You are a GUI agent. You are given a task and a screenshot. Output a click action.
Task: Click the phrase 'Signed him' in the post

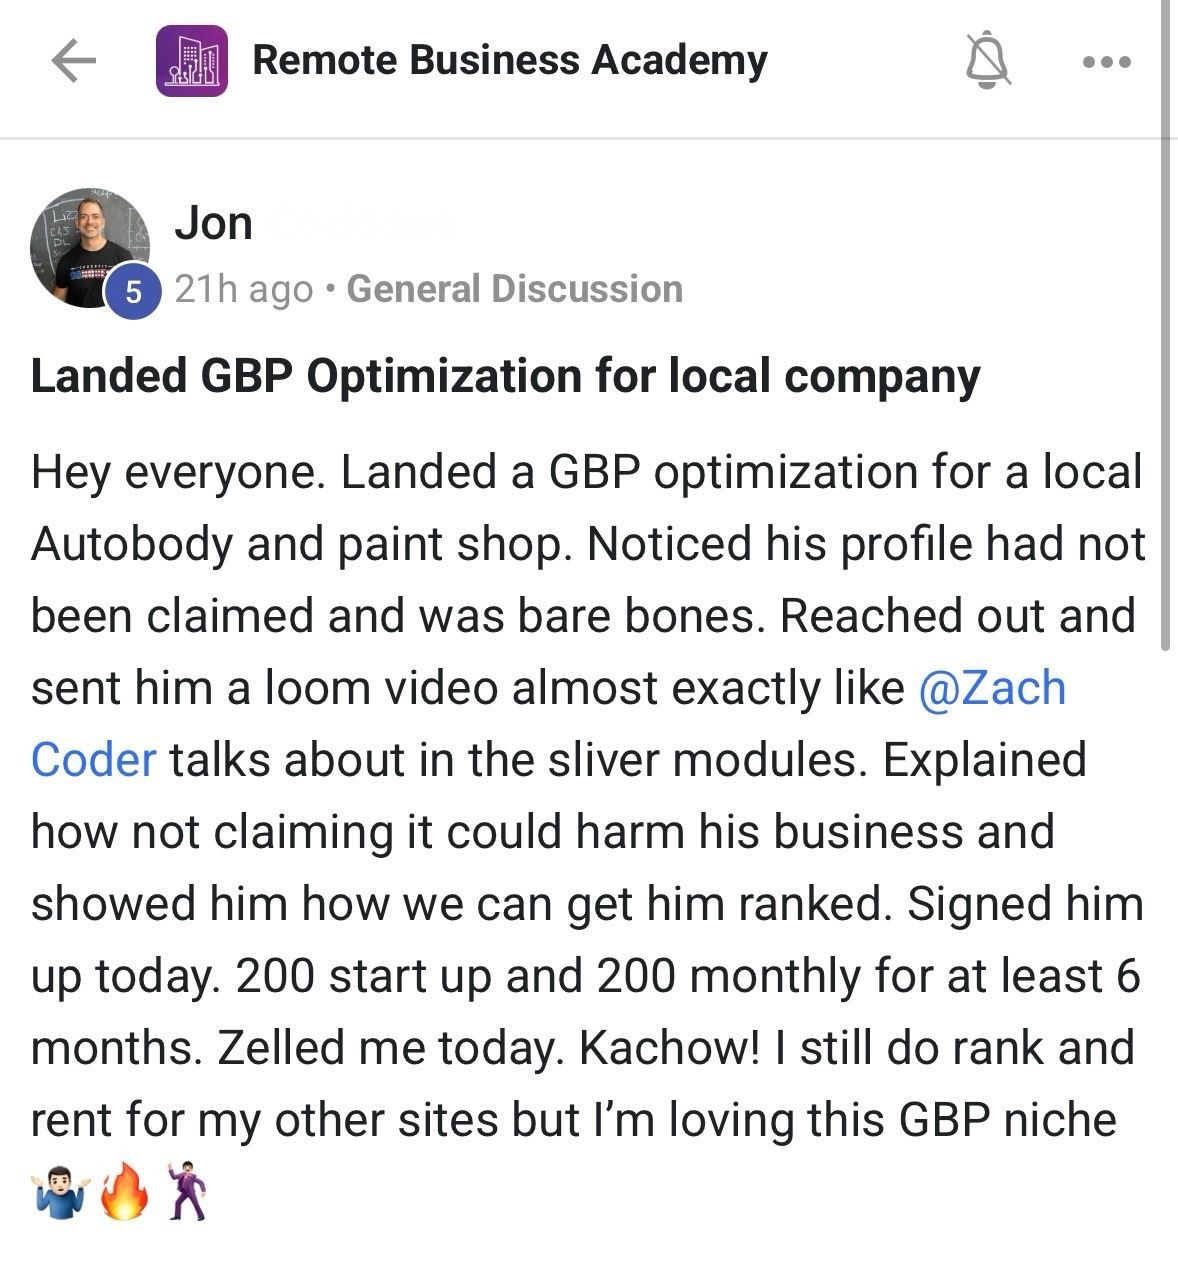coord(1024,904)
